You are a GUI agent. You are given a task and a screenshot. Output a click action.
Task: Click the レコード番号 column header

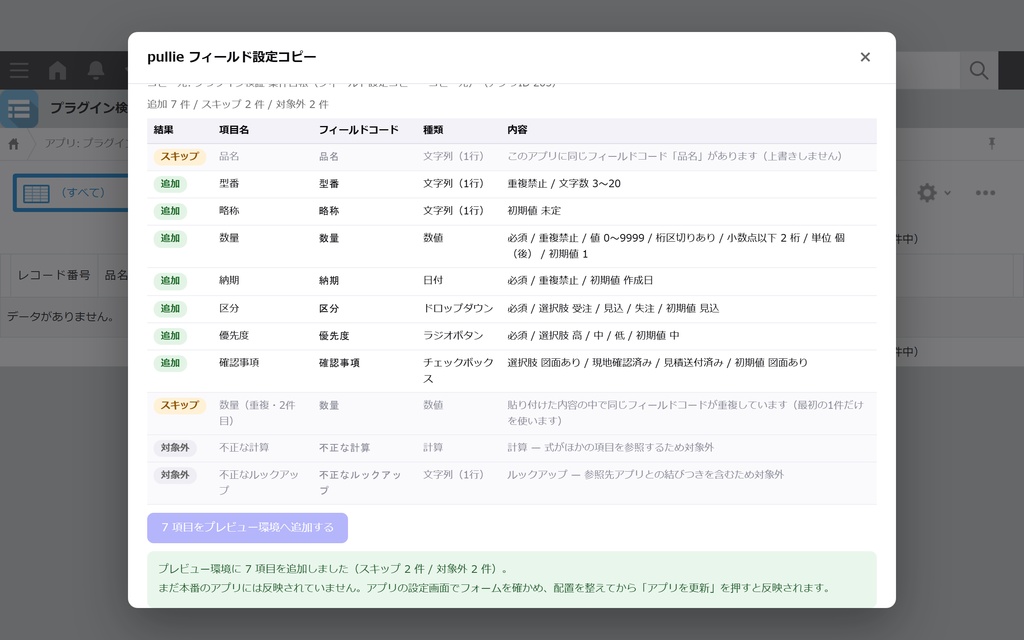[x=54, y=275]
